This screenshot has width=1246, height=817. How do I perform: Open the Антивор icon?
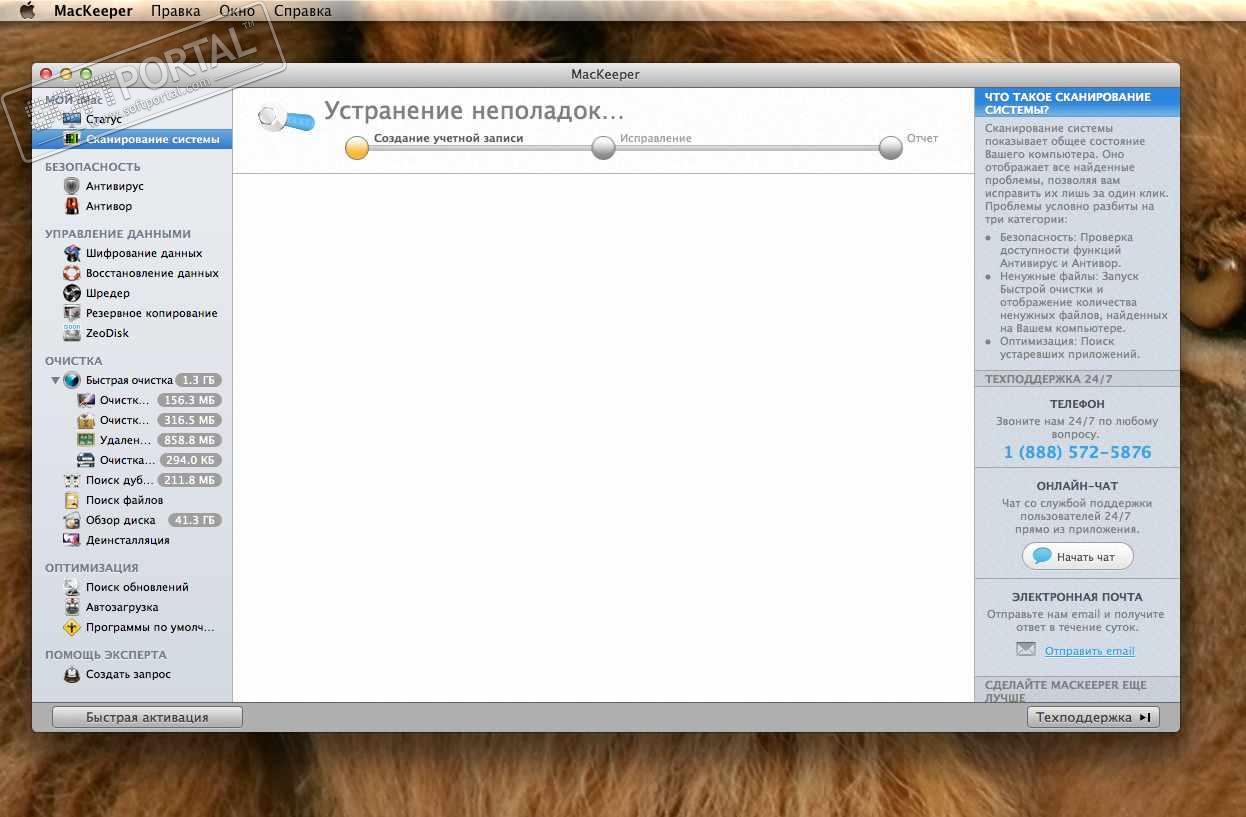71,206
